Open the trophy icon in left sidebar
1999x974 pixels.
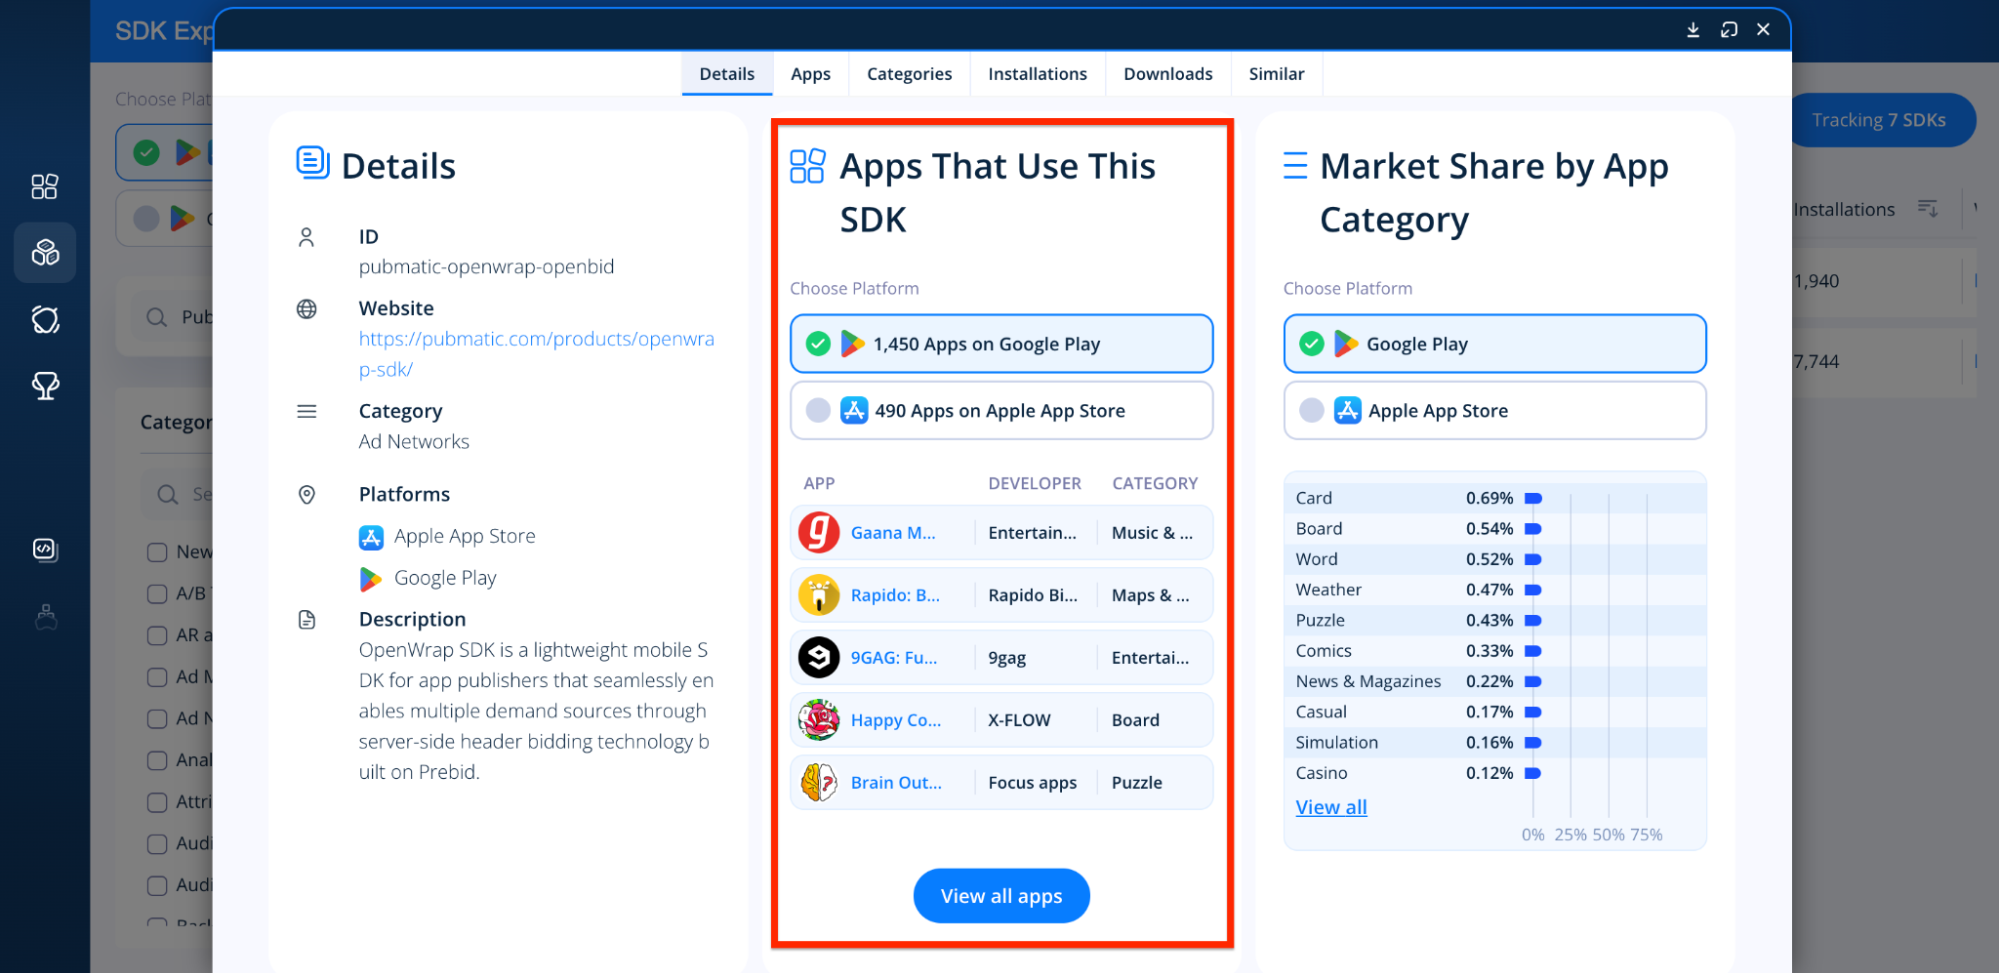click(45, 386)
